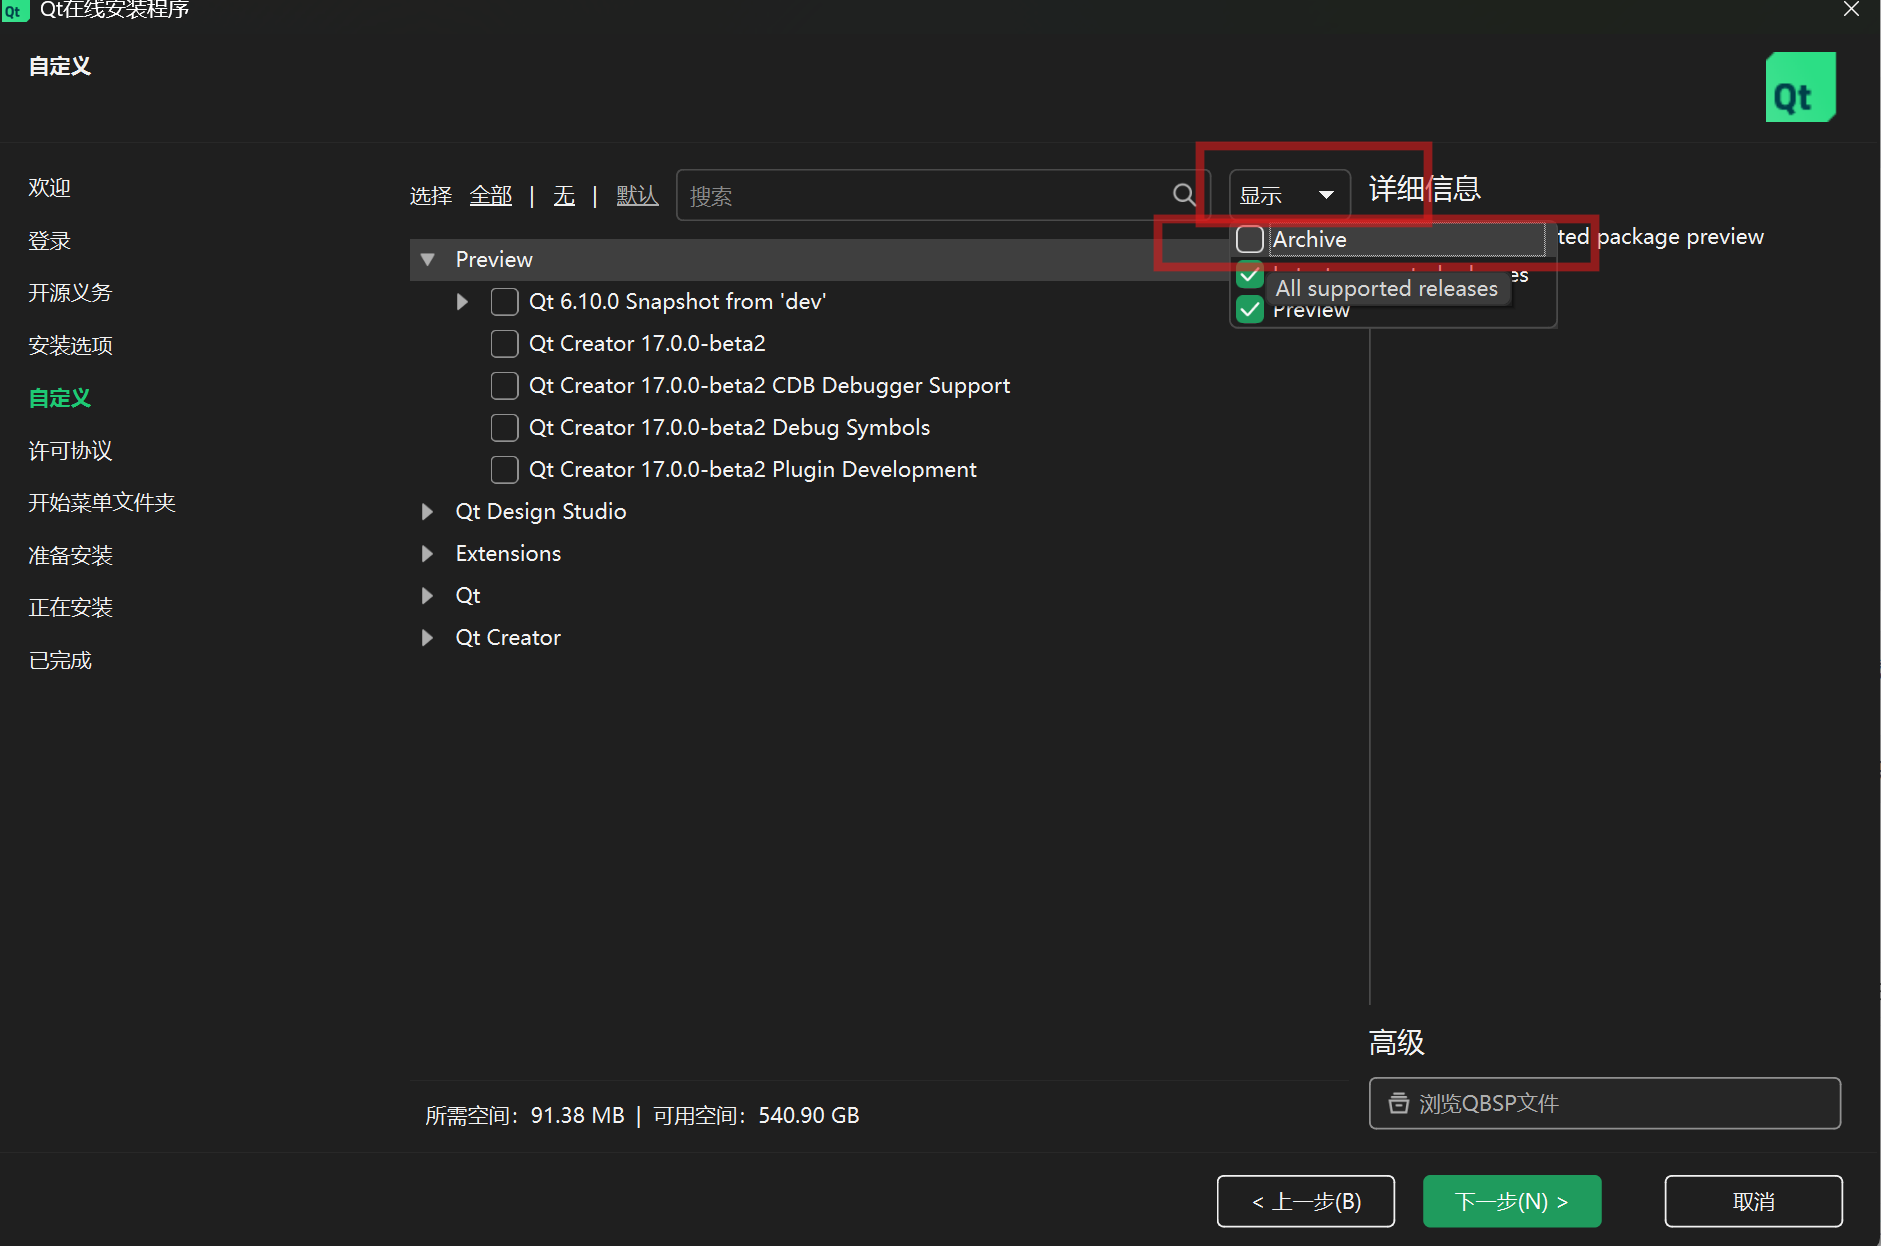Tick the Archive filter checkbox
This screenshot has width=1881, height=1246.
(x=1250, y=239)
